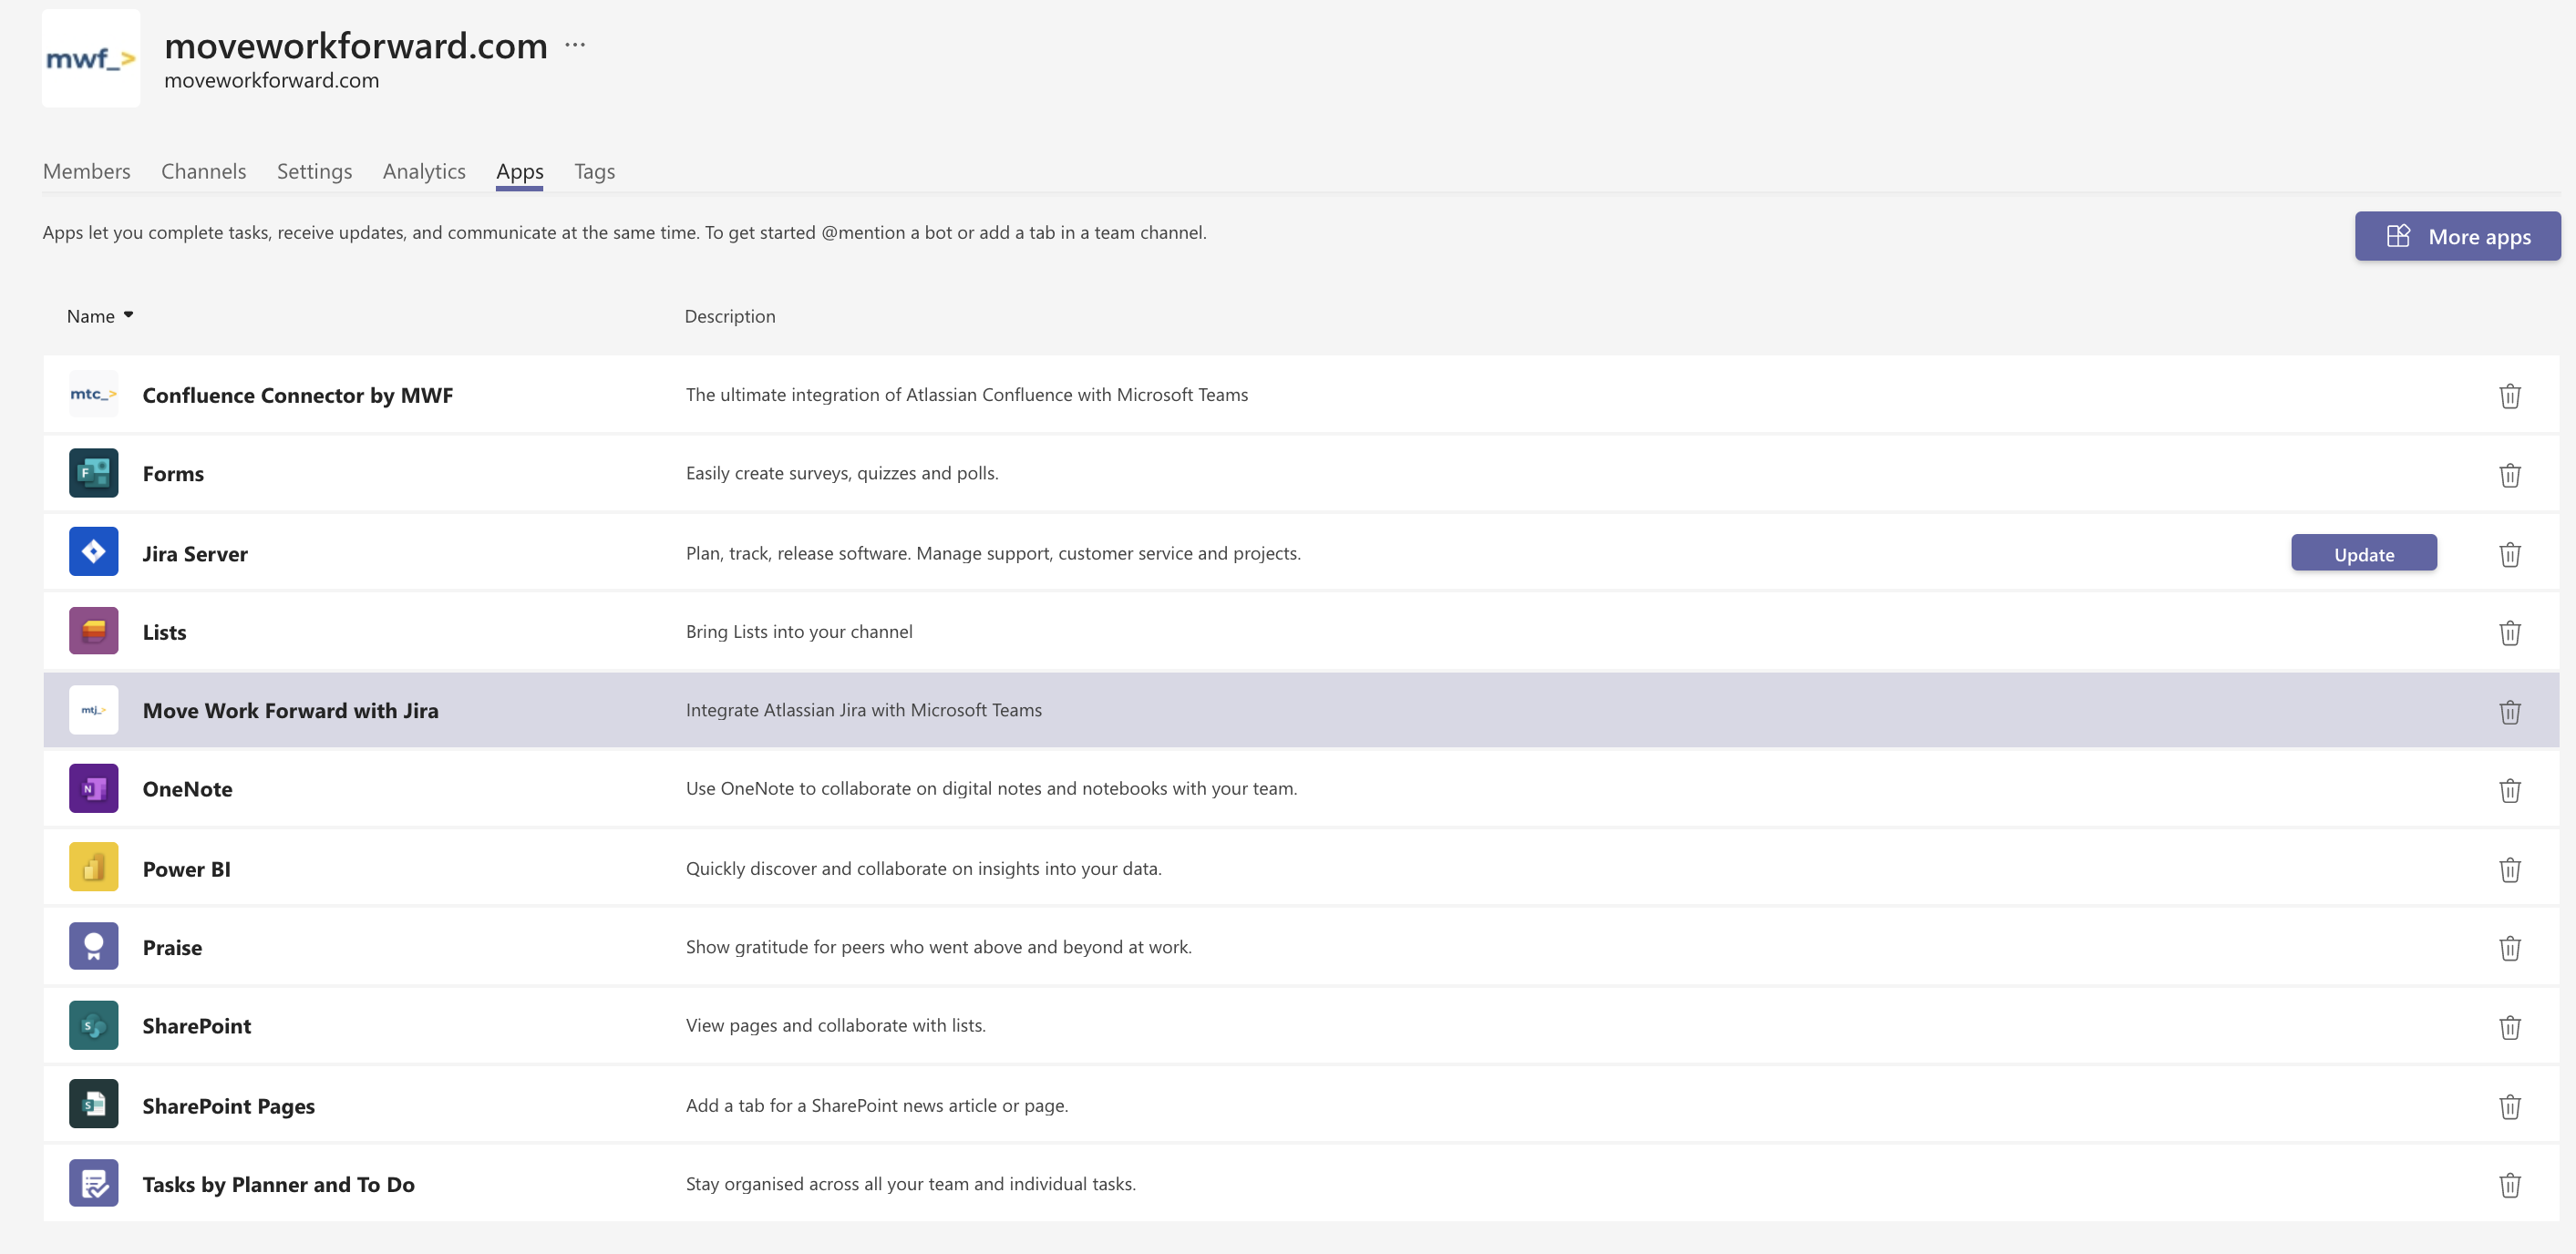Open the Analytics tab

424,171
